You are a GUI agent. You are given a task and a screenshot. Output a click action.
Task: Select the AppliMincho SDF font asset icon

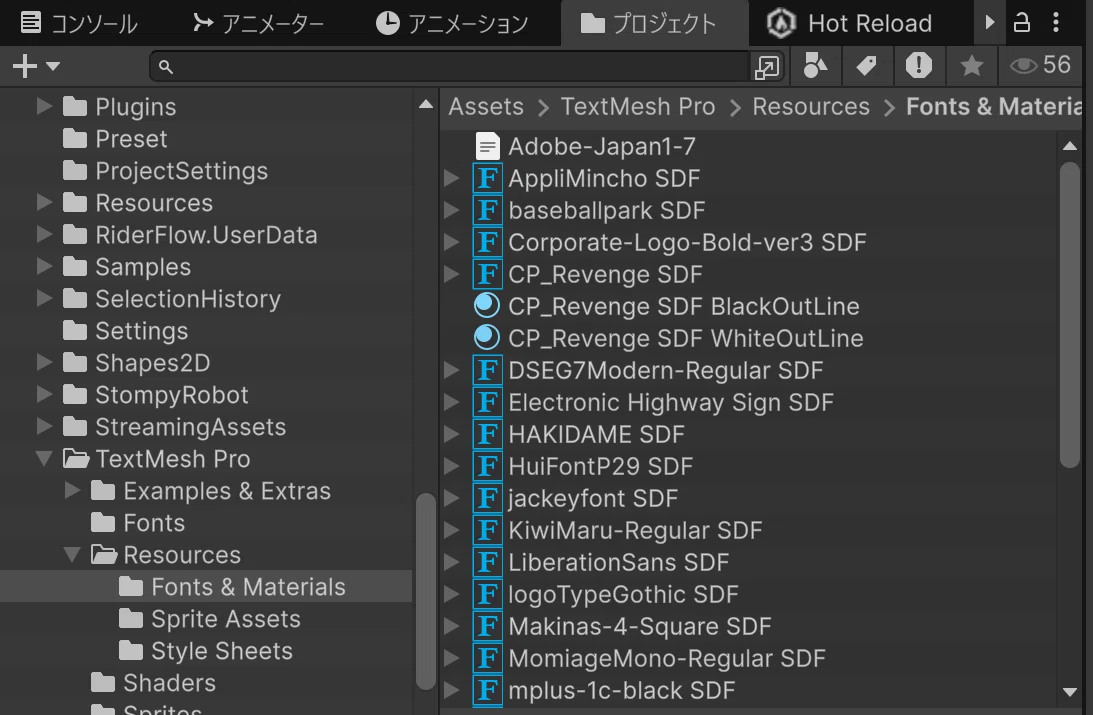tap(487, 178)
